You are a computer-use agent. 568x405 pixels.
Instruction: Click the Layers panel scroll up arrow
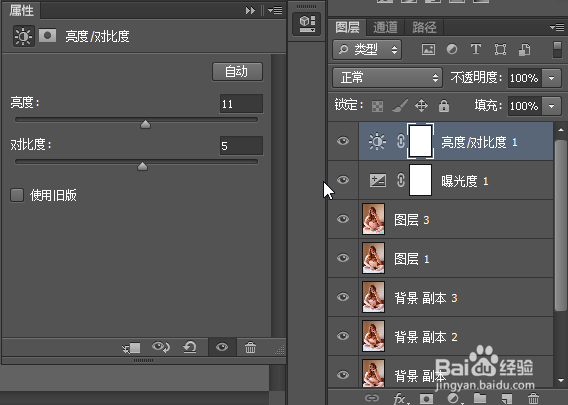561,130
